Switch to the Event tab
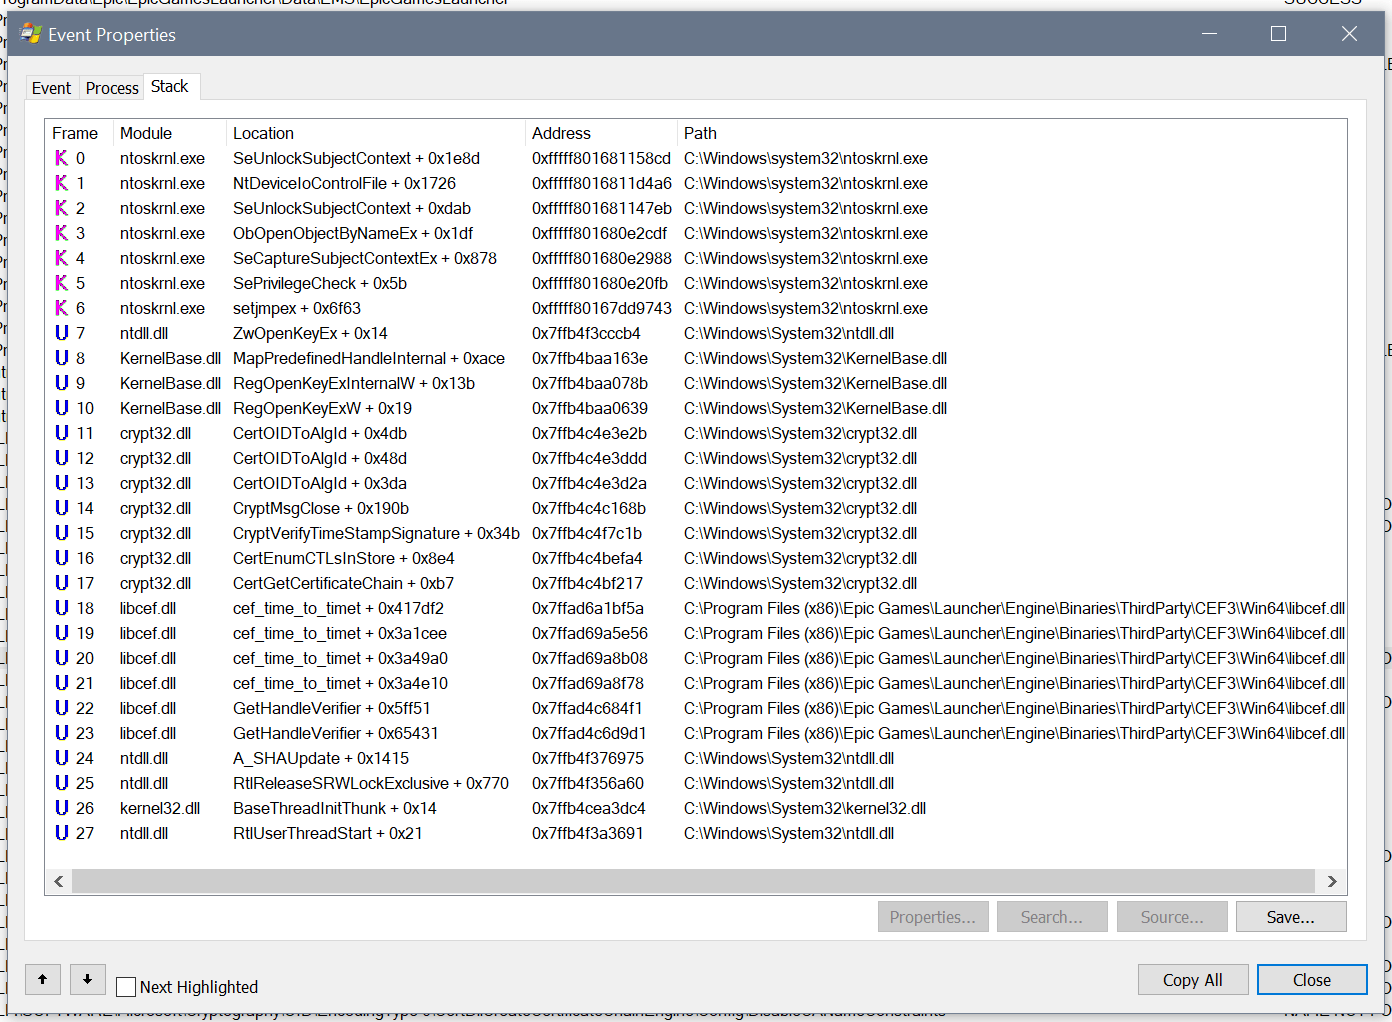1392x1022 pixels. (51, 88)
